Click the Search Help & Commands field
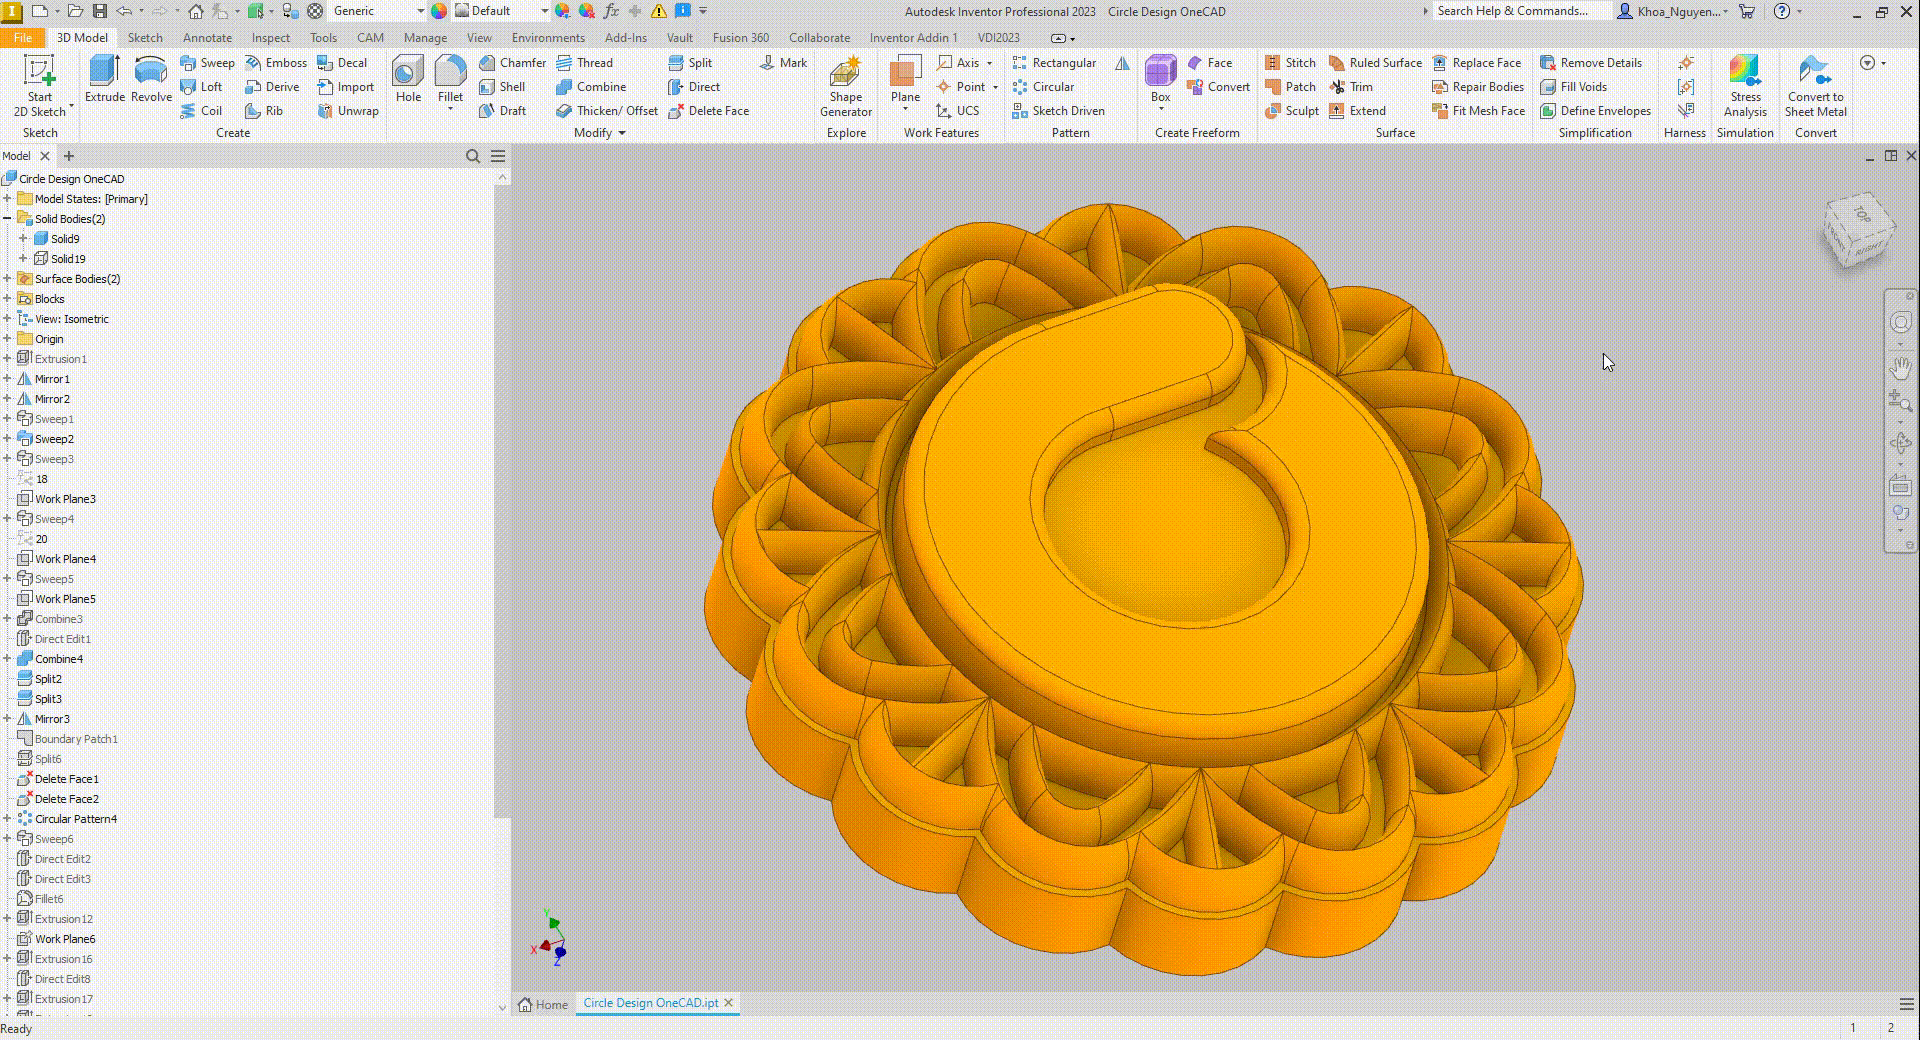This screenshot has width=1920, height=1040. 1520,11
